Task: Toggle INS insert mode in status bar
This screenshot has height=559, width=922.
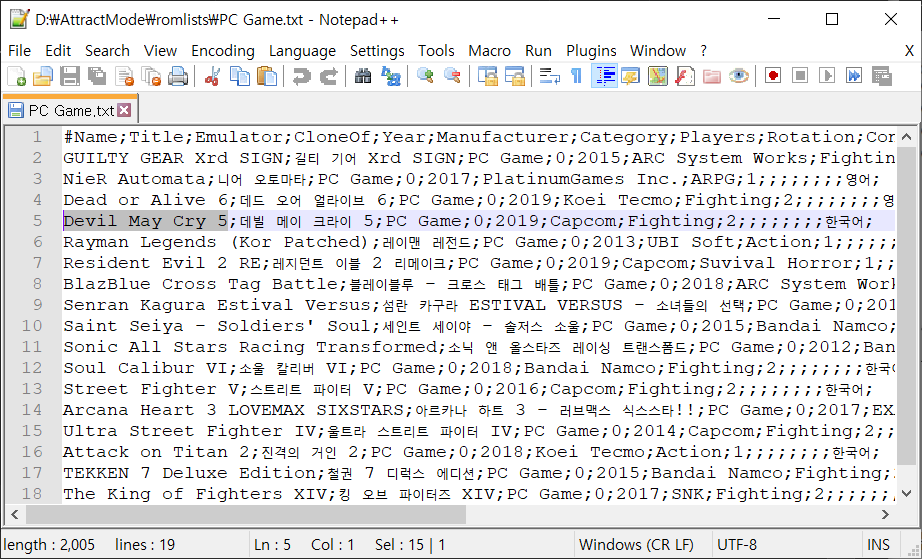Action: [x=878, y=545]
